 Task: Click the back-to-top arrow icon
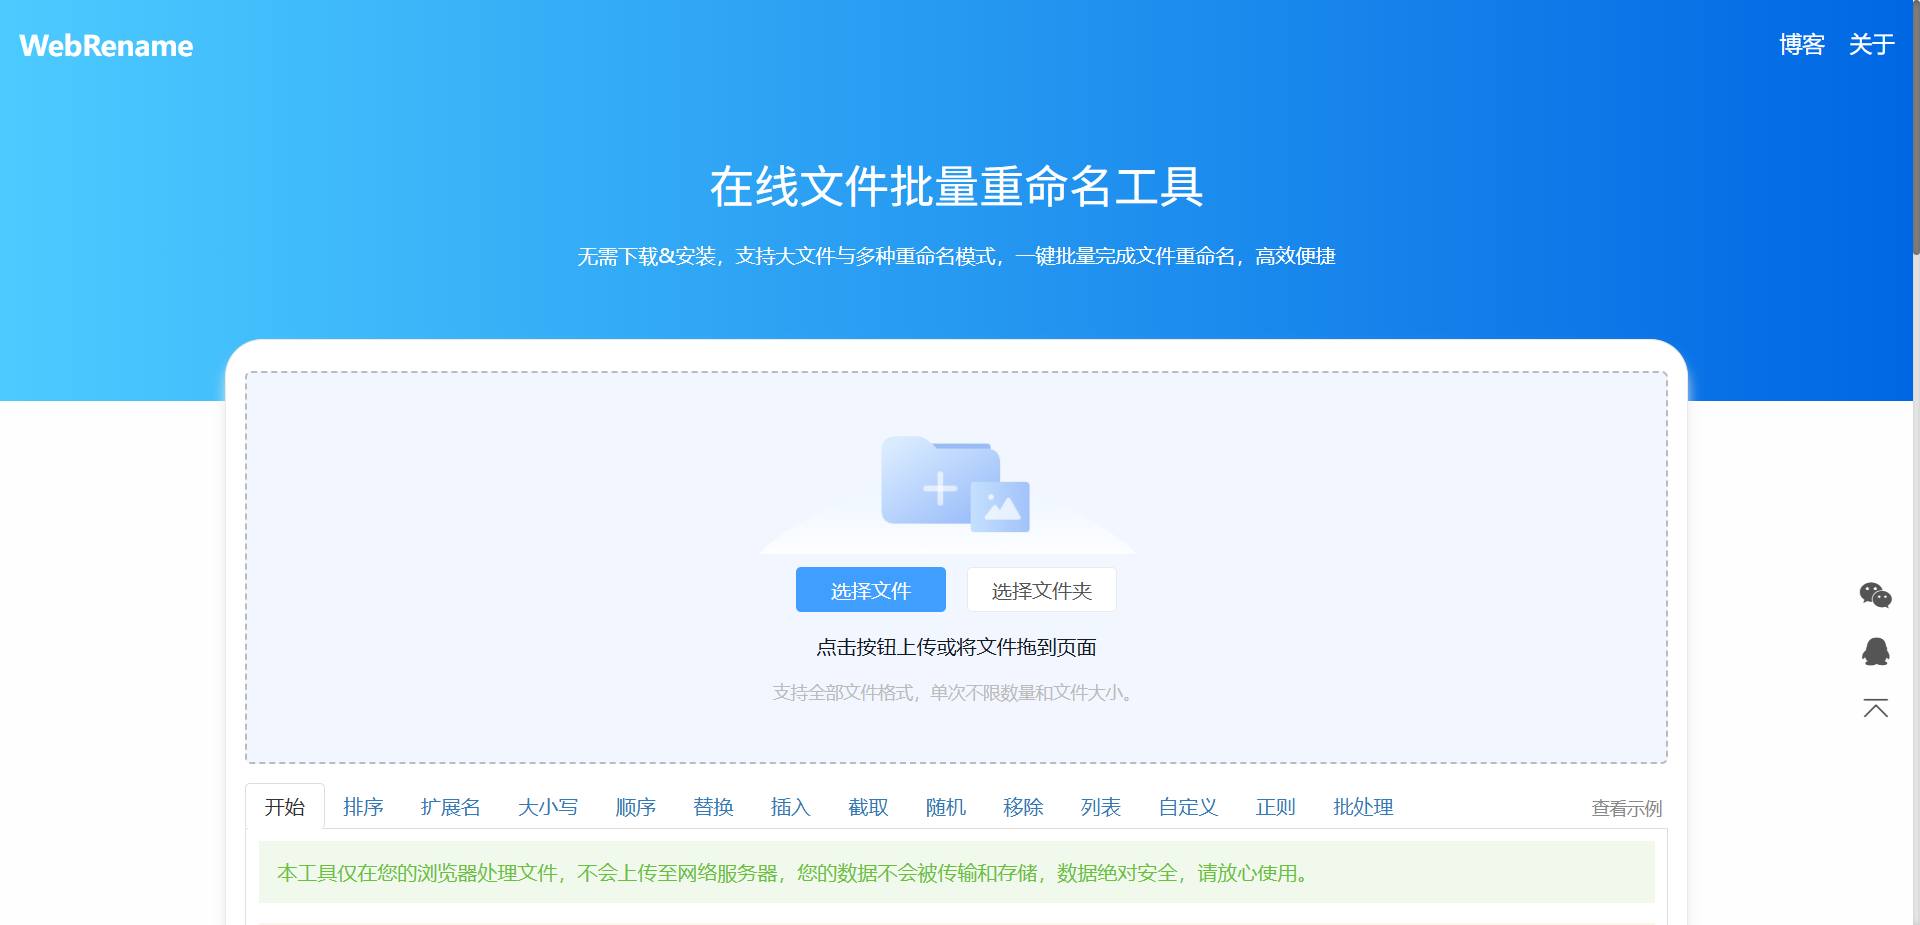[x=1876, y=708]
